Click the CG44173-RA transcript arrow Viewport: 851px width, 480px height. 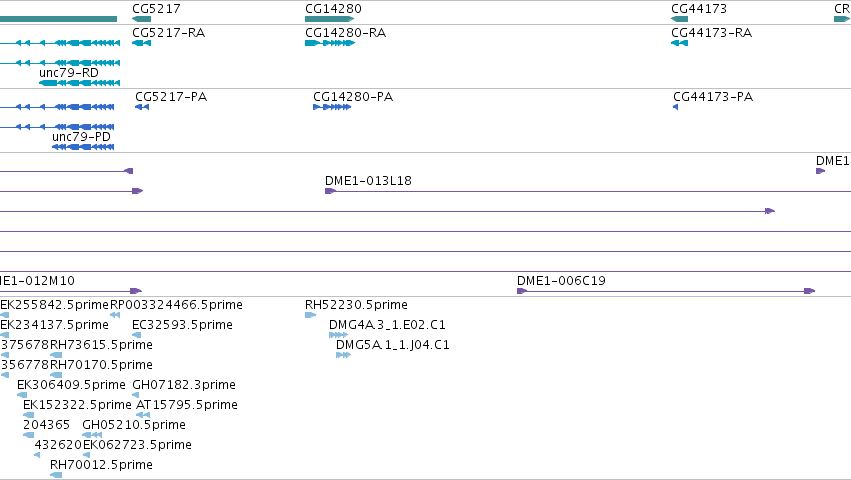(679, 43)
